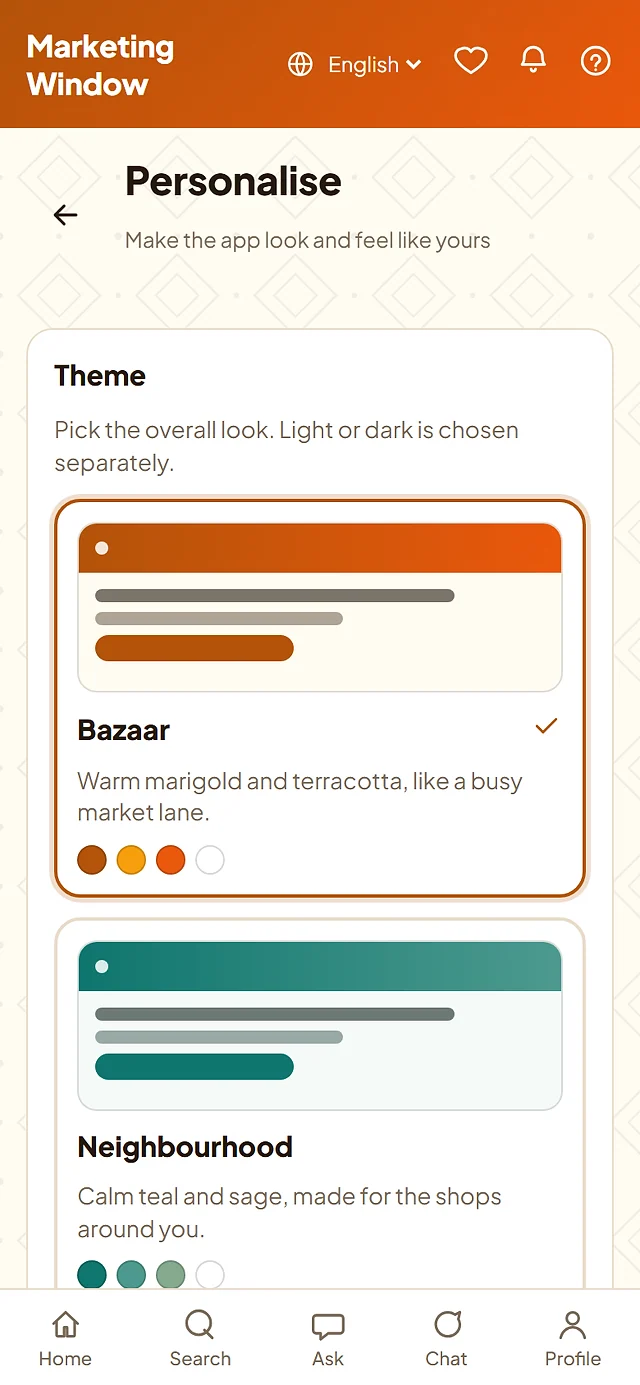Image resolution: width=640 pixels, height=1385 pixels.
Task: Click the Bazaar selected checkmark
Action: coord(546,726)
